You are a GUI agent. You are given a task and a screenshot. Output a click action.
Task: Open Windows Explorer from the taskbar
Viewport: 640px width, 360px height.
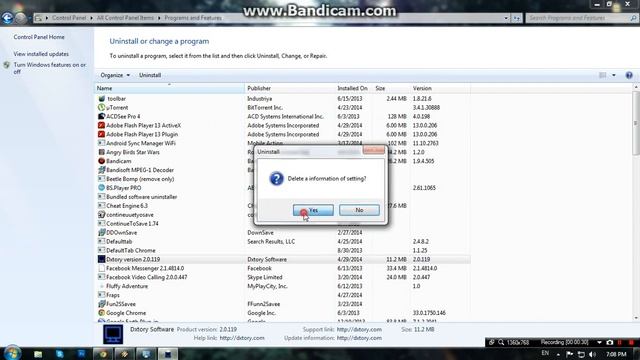(38, 354)
